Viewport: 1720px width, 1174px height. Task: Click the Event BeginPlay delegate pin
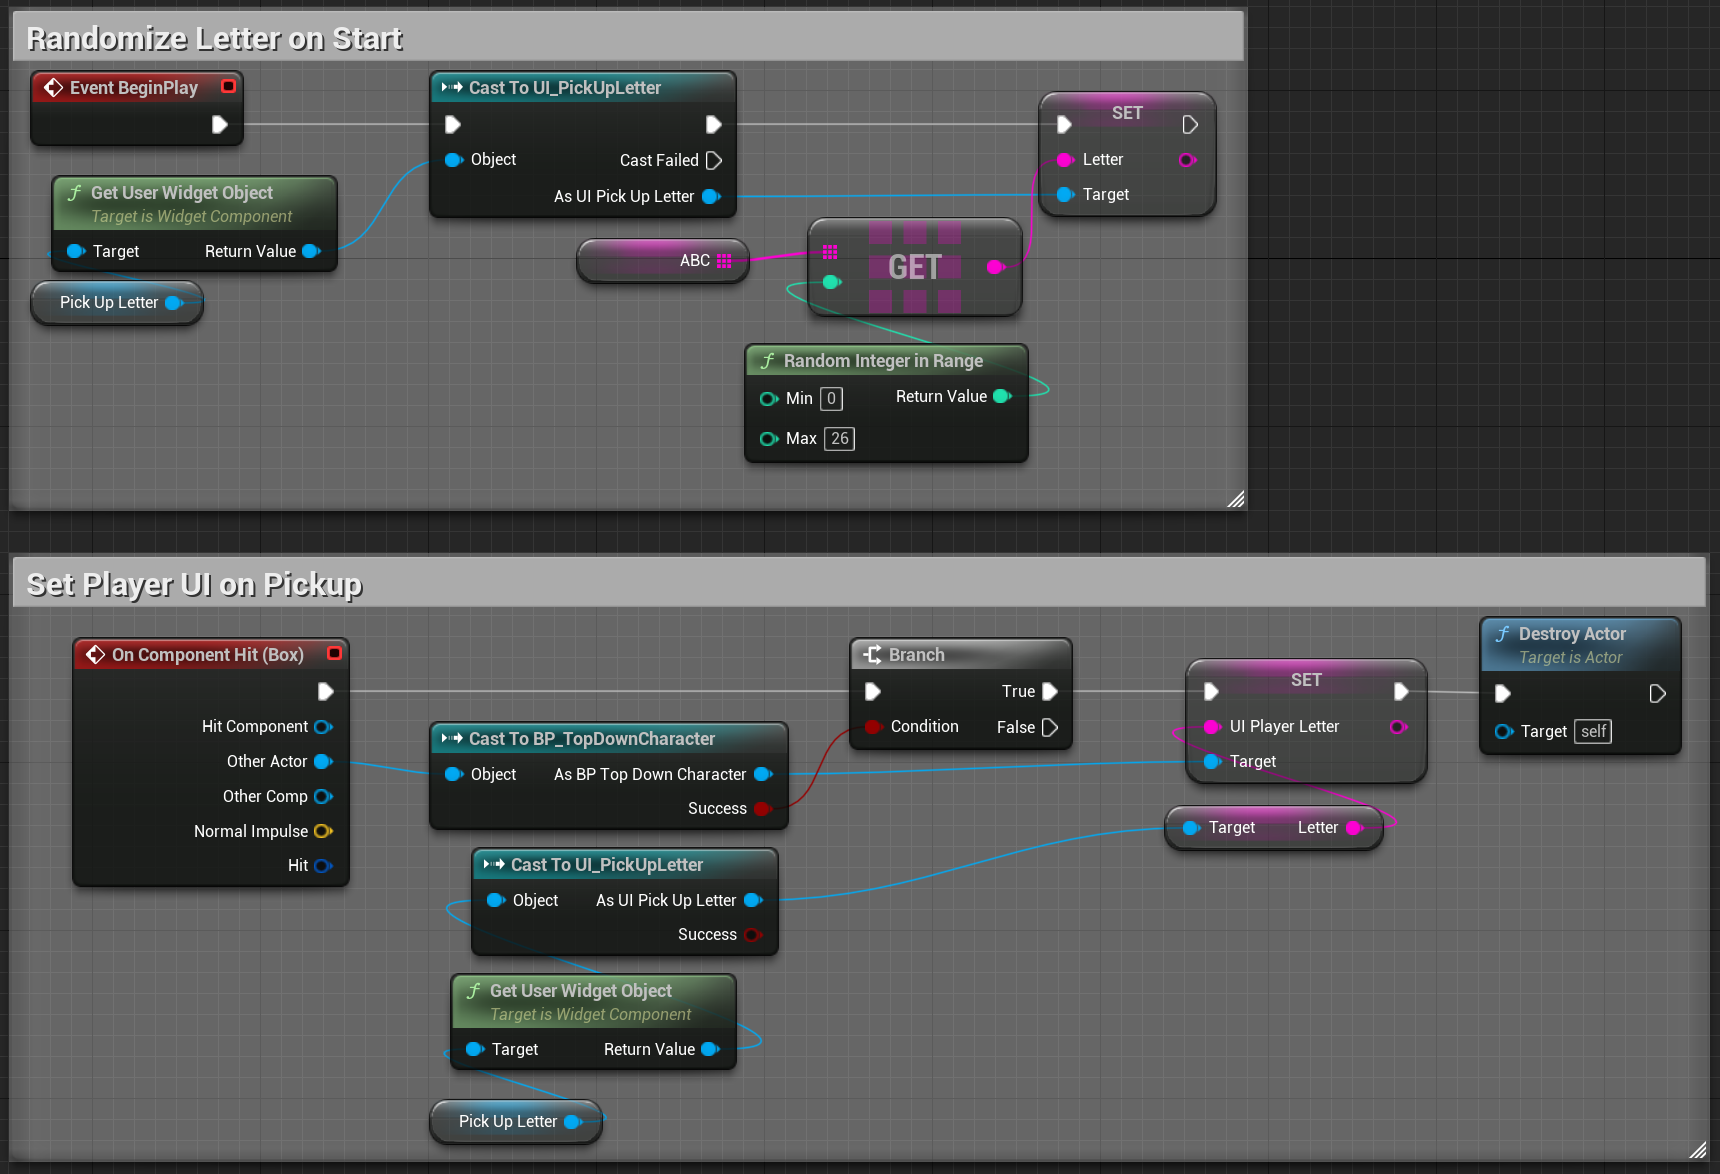click(228, 87)
